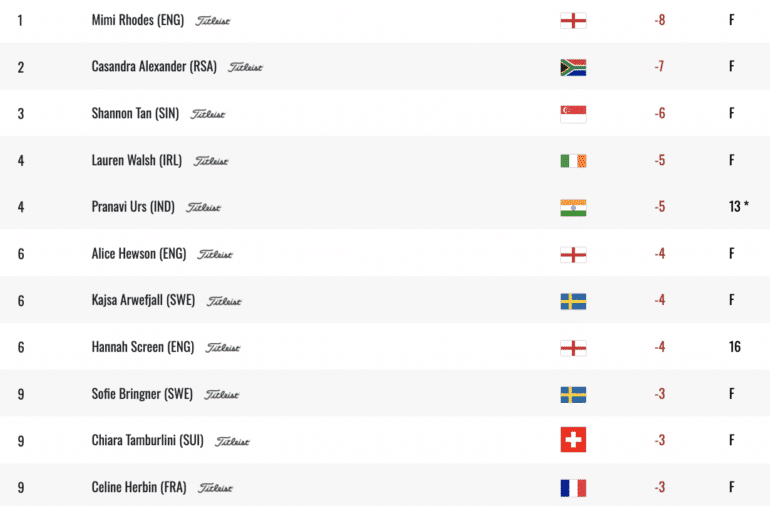Click Mimi Rhodes' score of -8
Image resolution: width=770 pixels, height=506 pixels.
pos(660,20)
